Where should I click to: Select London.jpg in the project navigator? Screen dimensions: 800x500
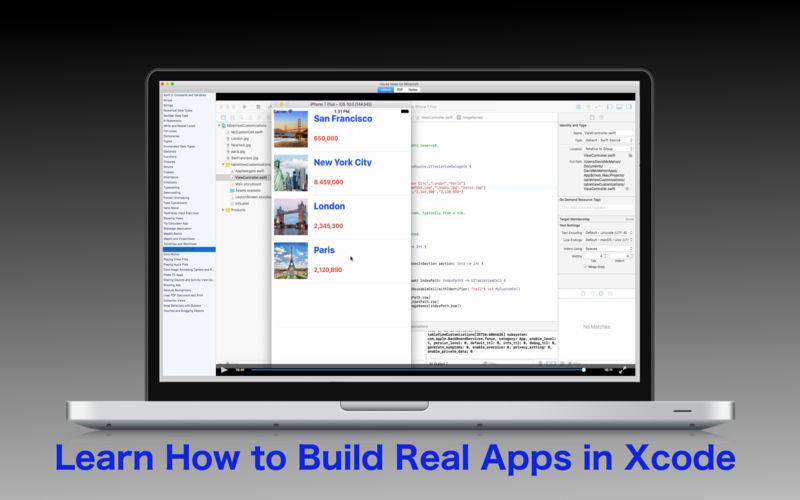click(x=239, y=138)
